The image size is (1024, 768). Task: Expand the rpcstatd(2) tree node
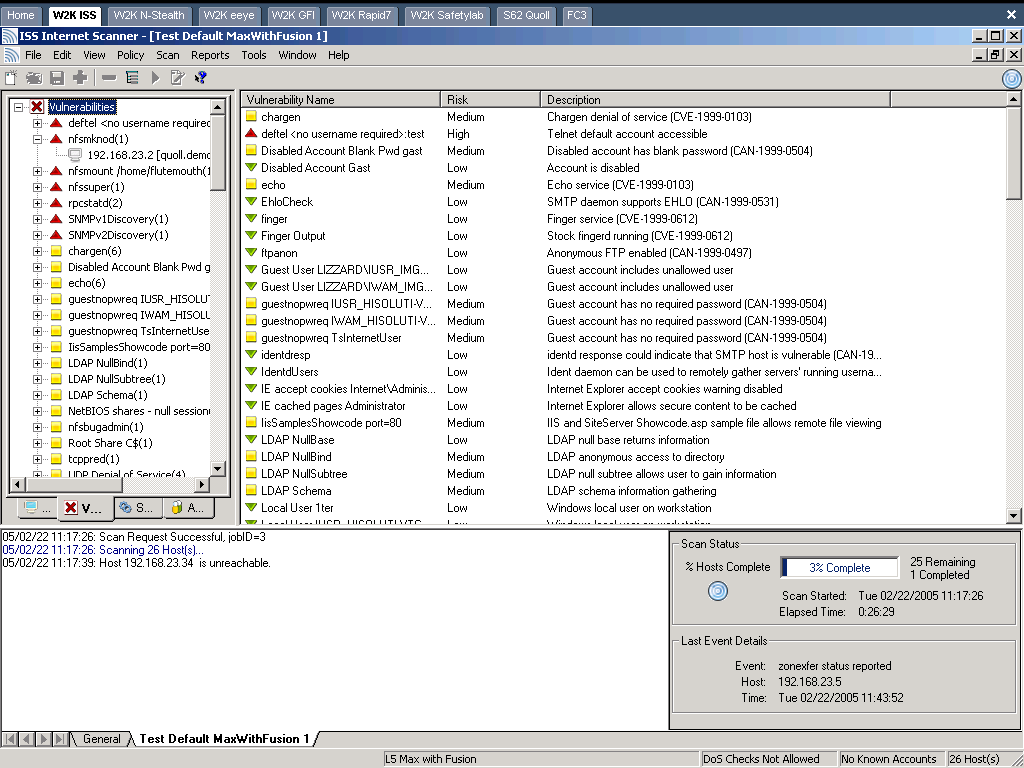37,203
